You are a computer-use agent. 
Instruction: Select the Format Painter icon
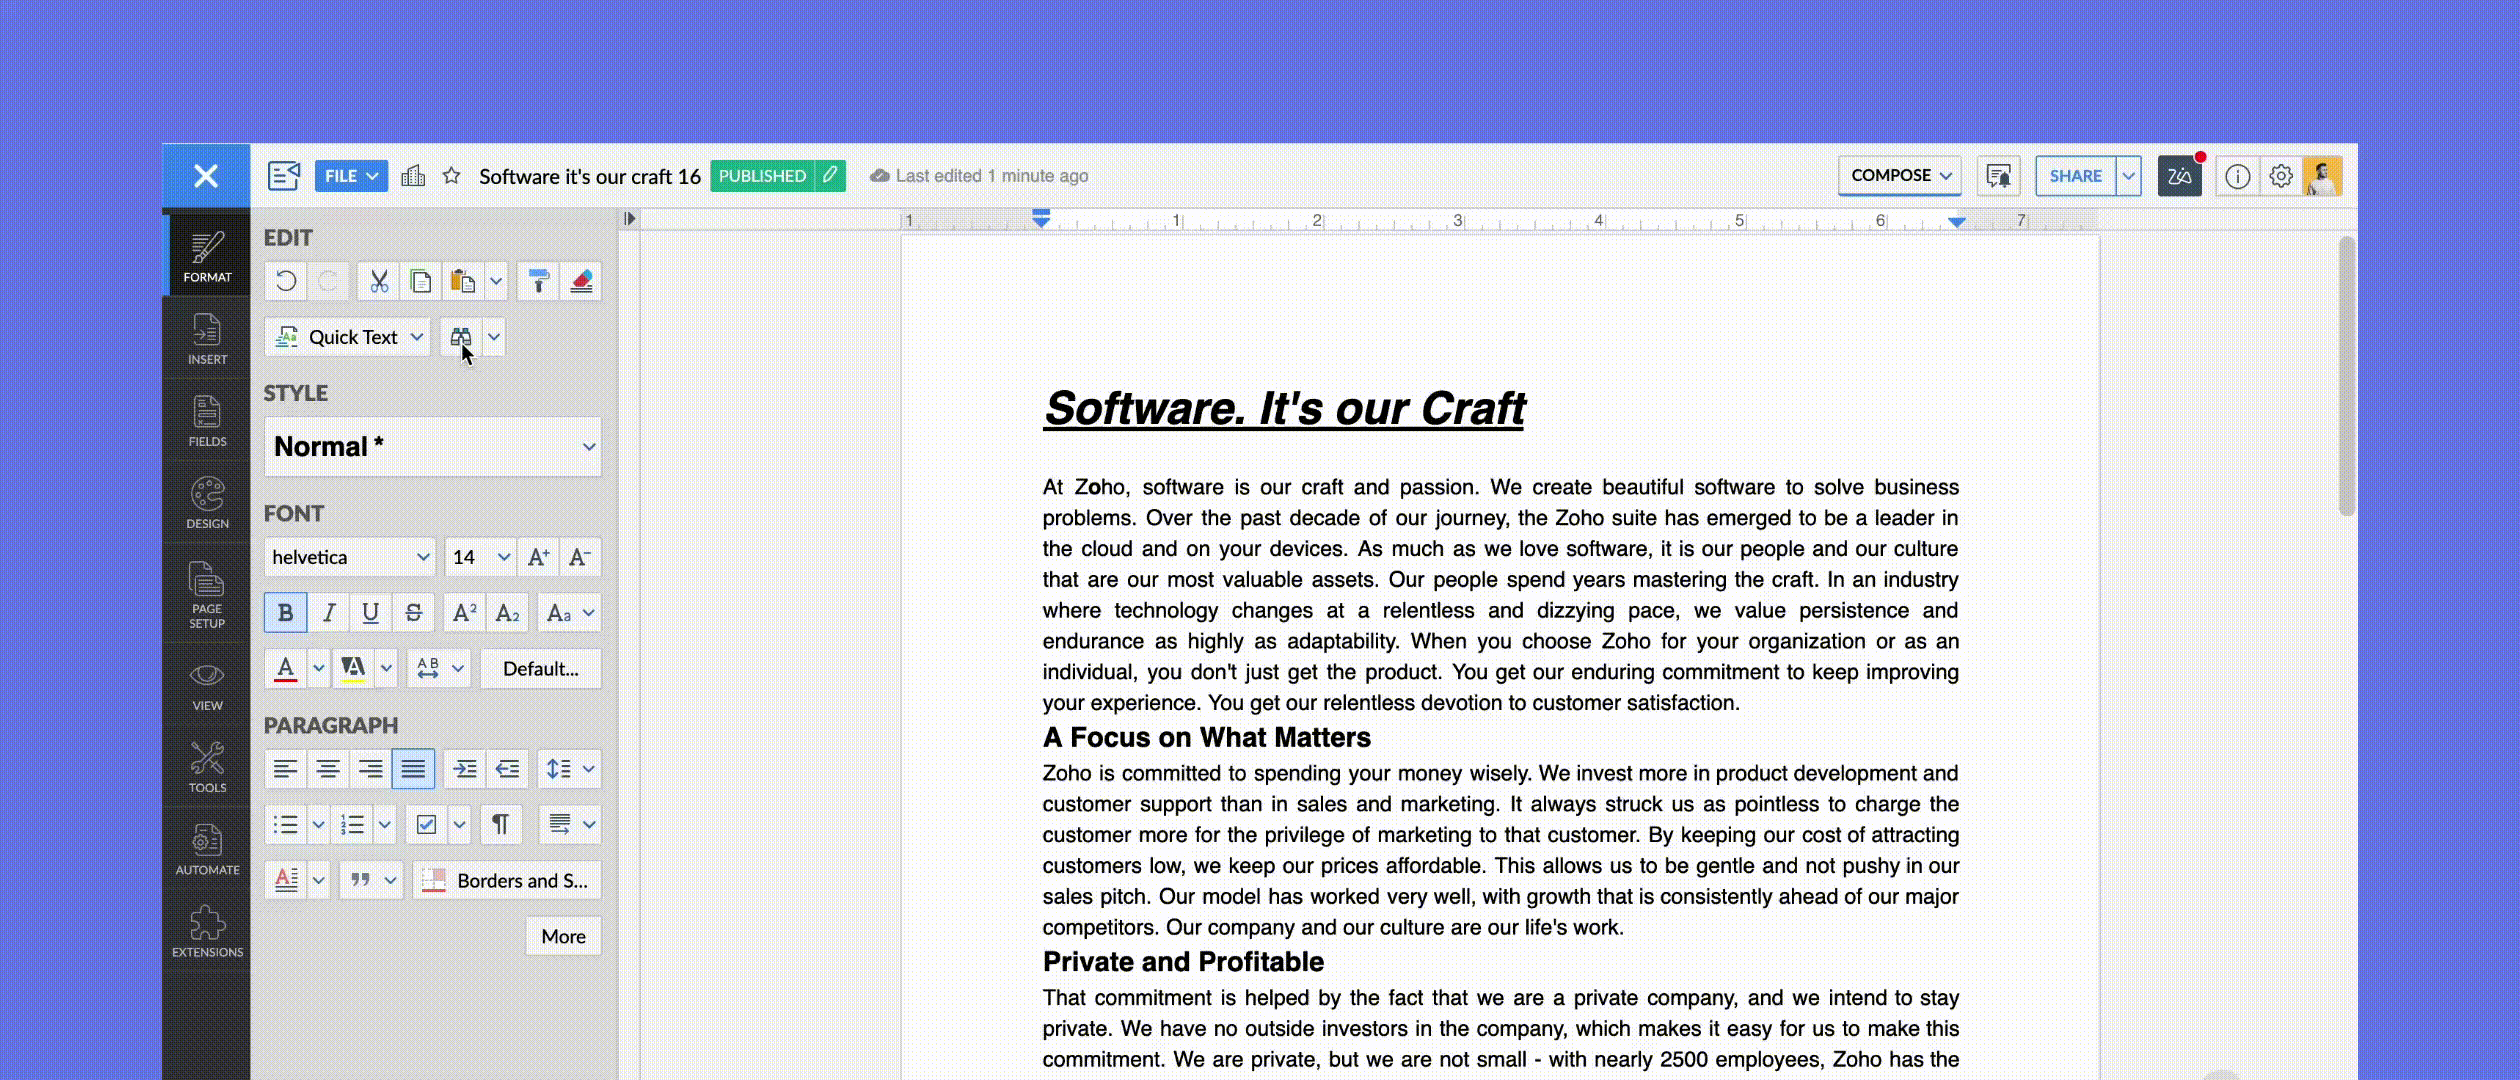(x=538, y=281)
